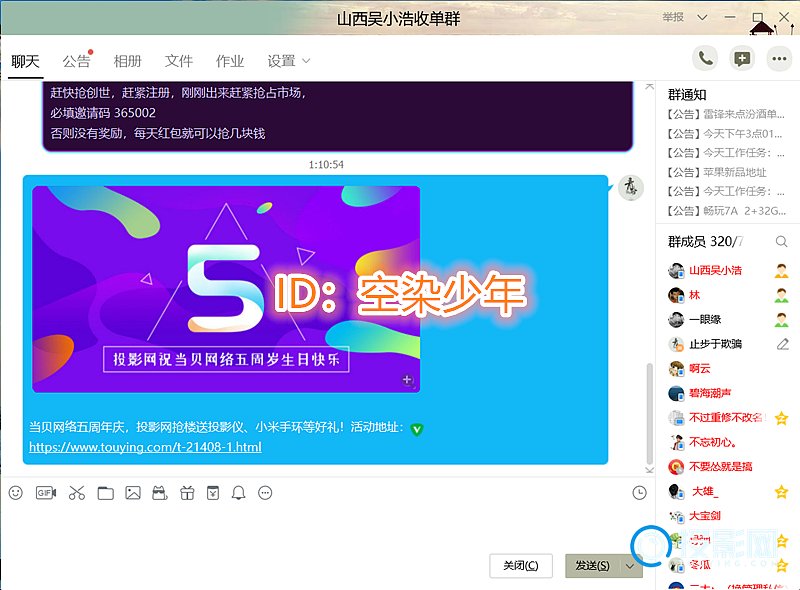
Task: Start a group voice call
Action: coord(705,59)
